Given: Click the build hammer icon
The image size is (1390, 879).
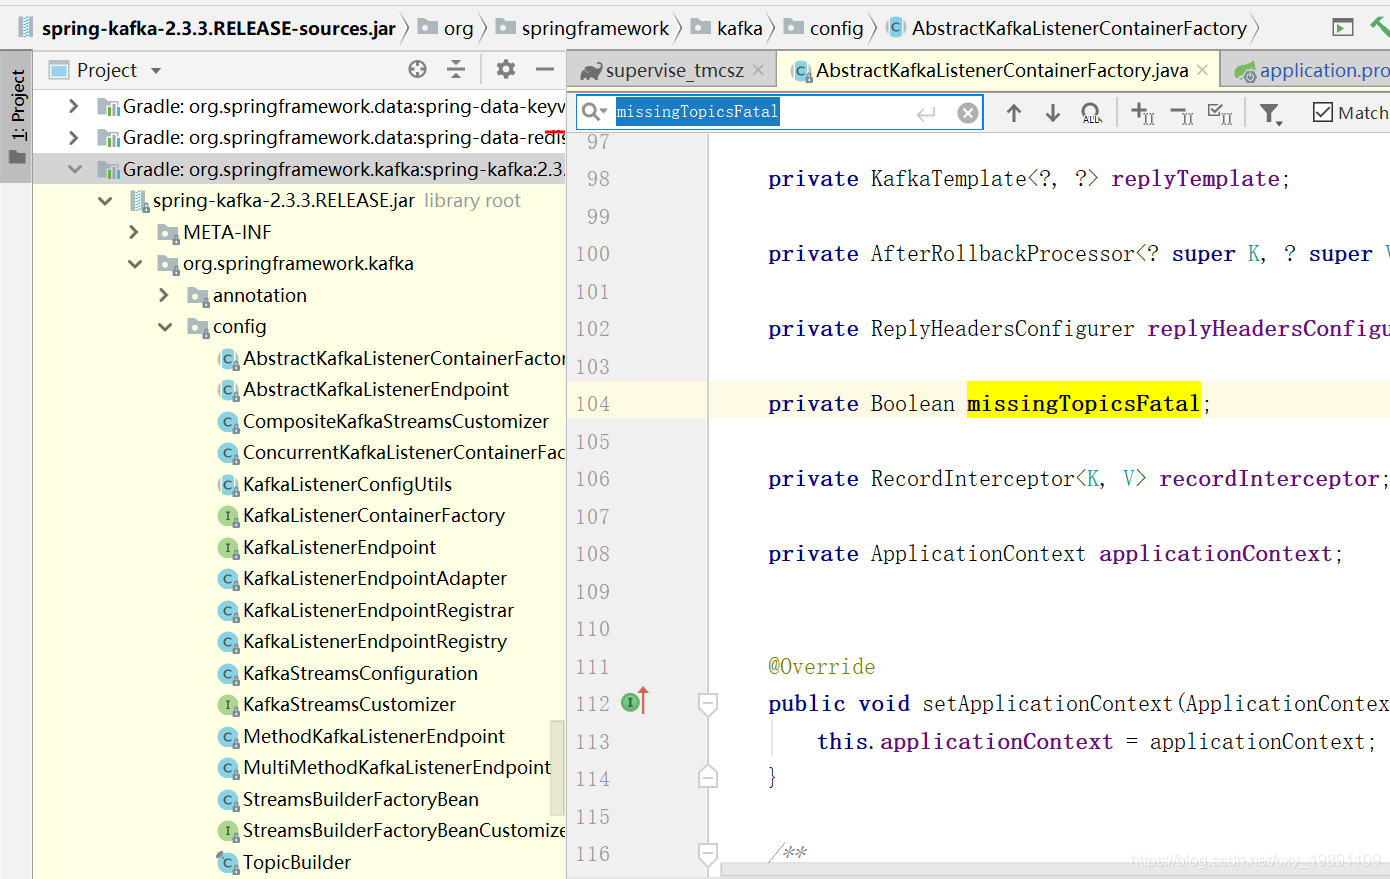Looking at the screenshot, I should [x=1381, y=27].
